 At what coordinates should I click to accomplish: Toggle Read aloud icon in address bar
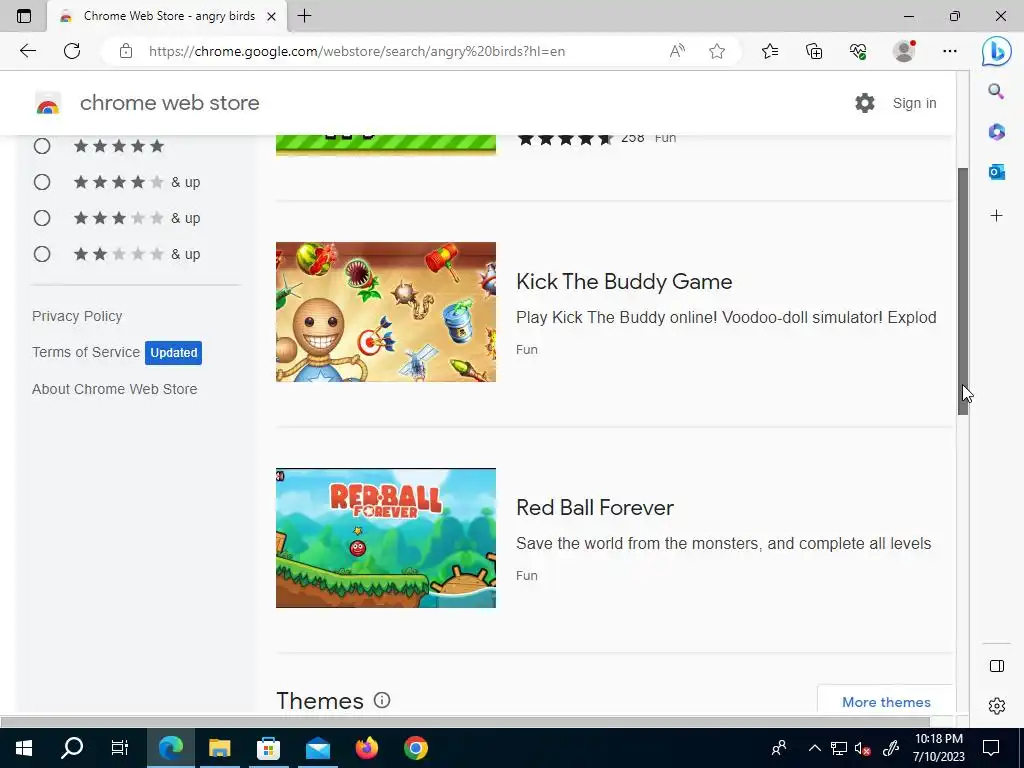[677, 51]
